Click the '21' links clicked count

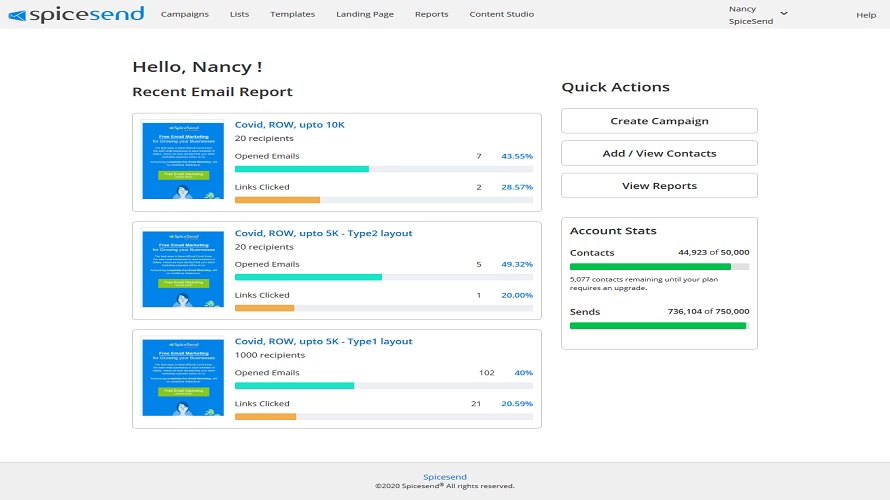(476, 404)
